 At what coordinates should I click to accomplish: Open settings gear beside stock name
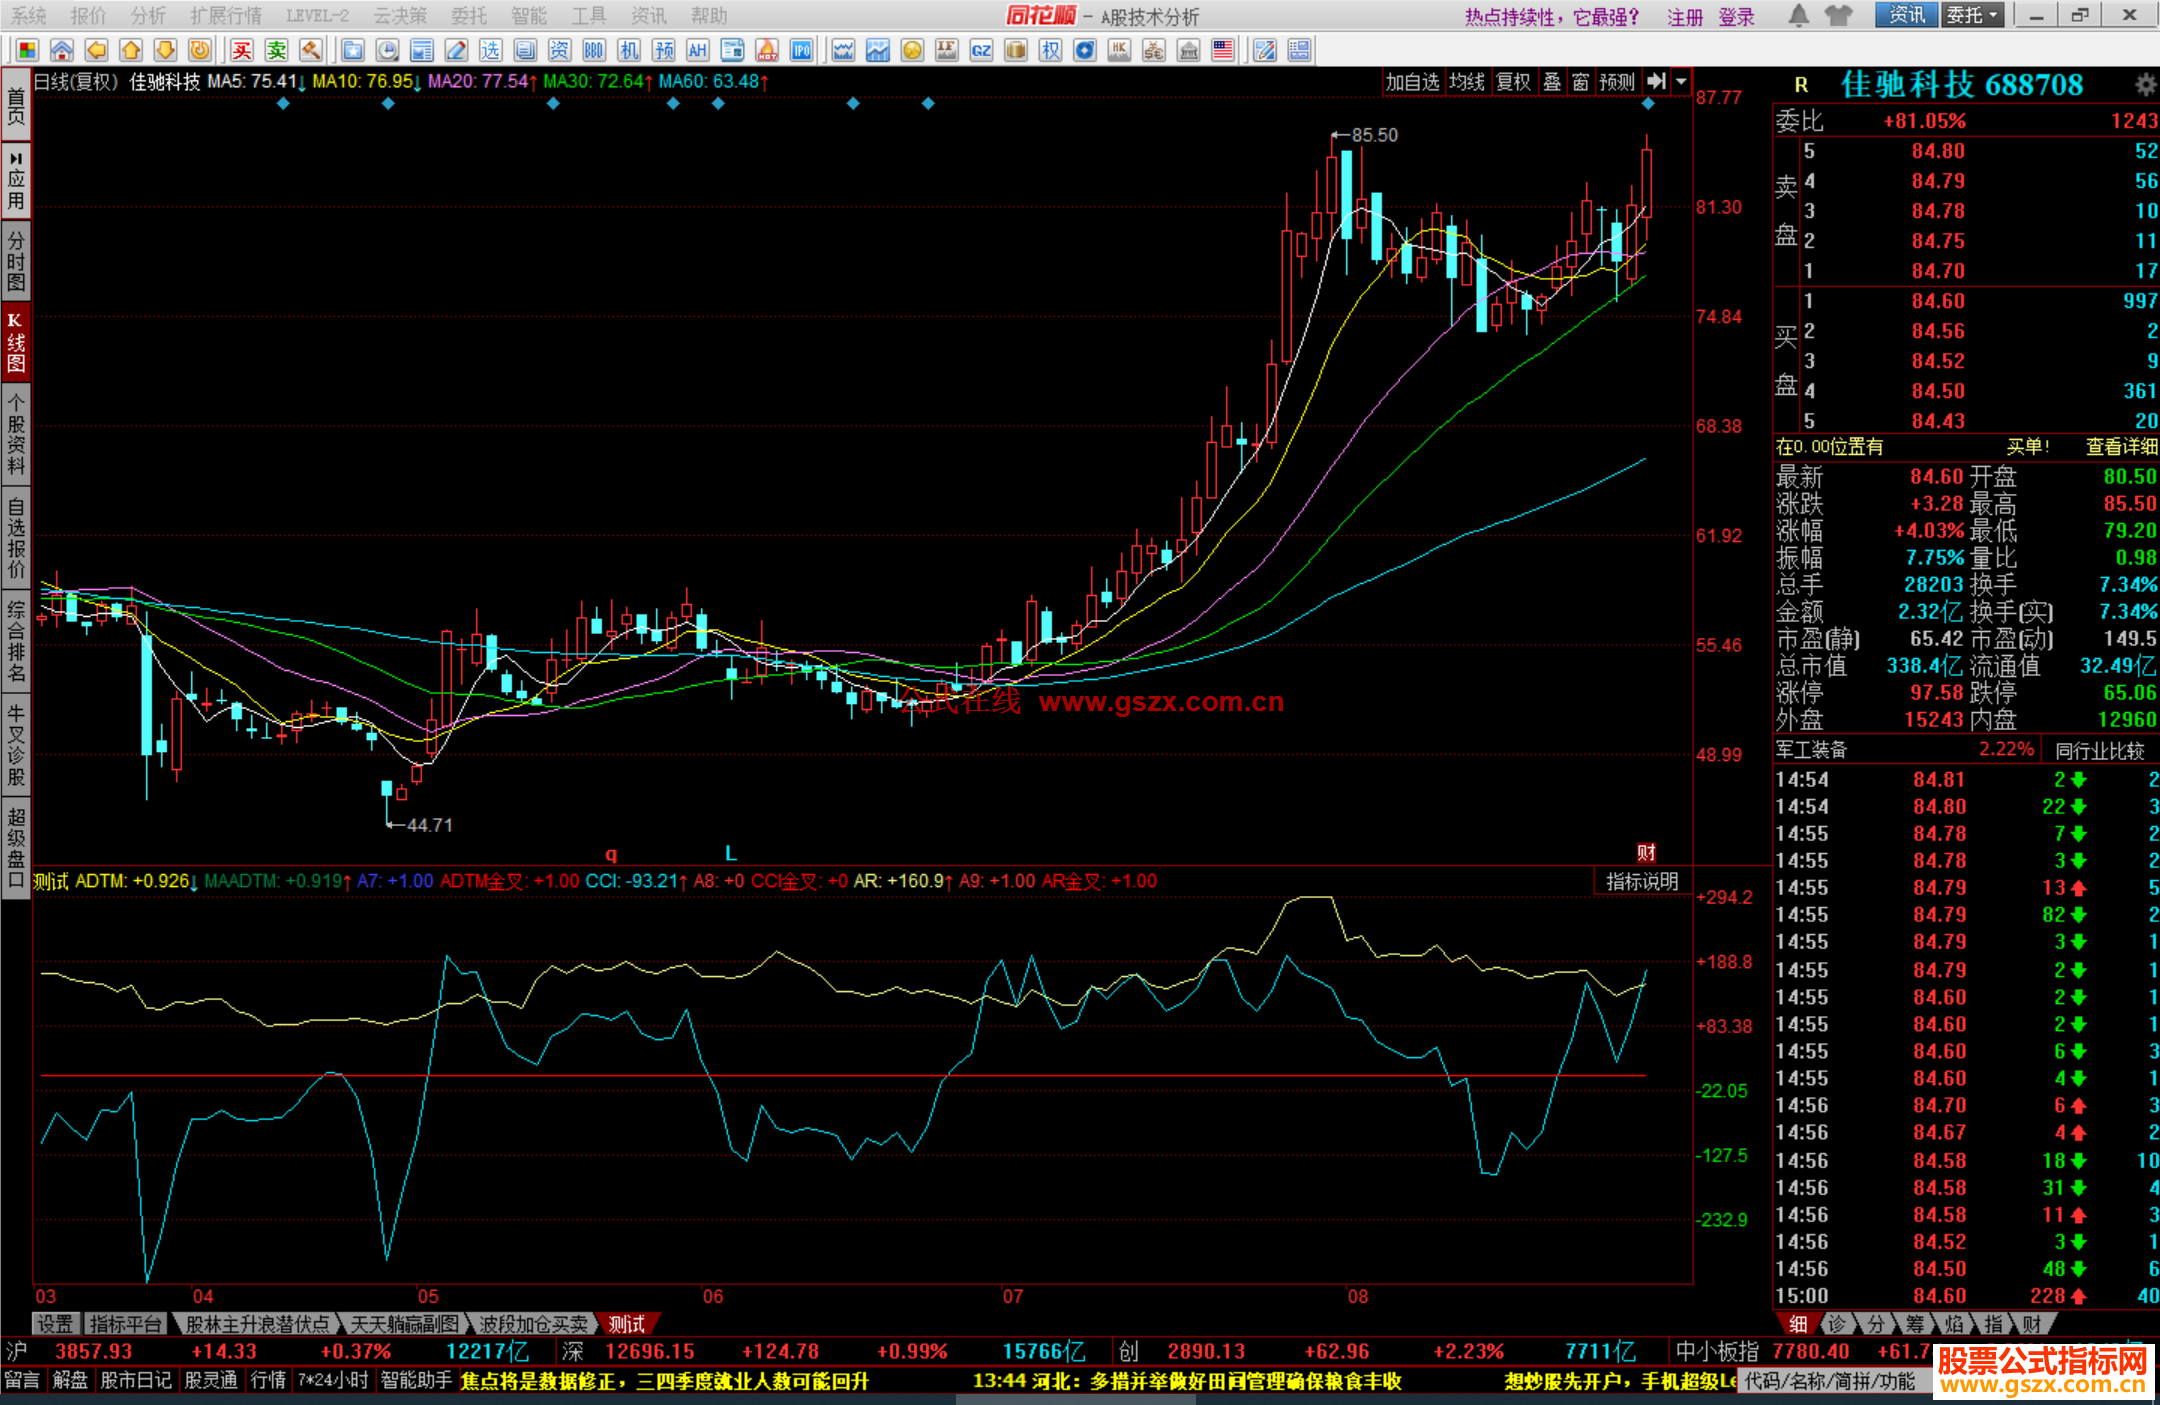click(x=2144, y=84)
